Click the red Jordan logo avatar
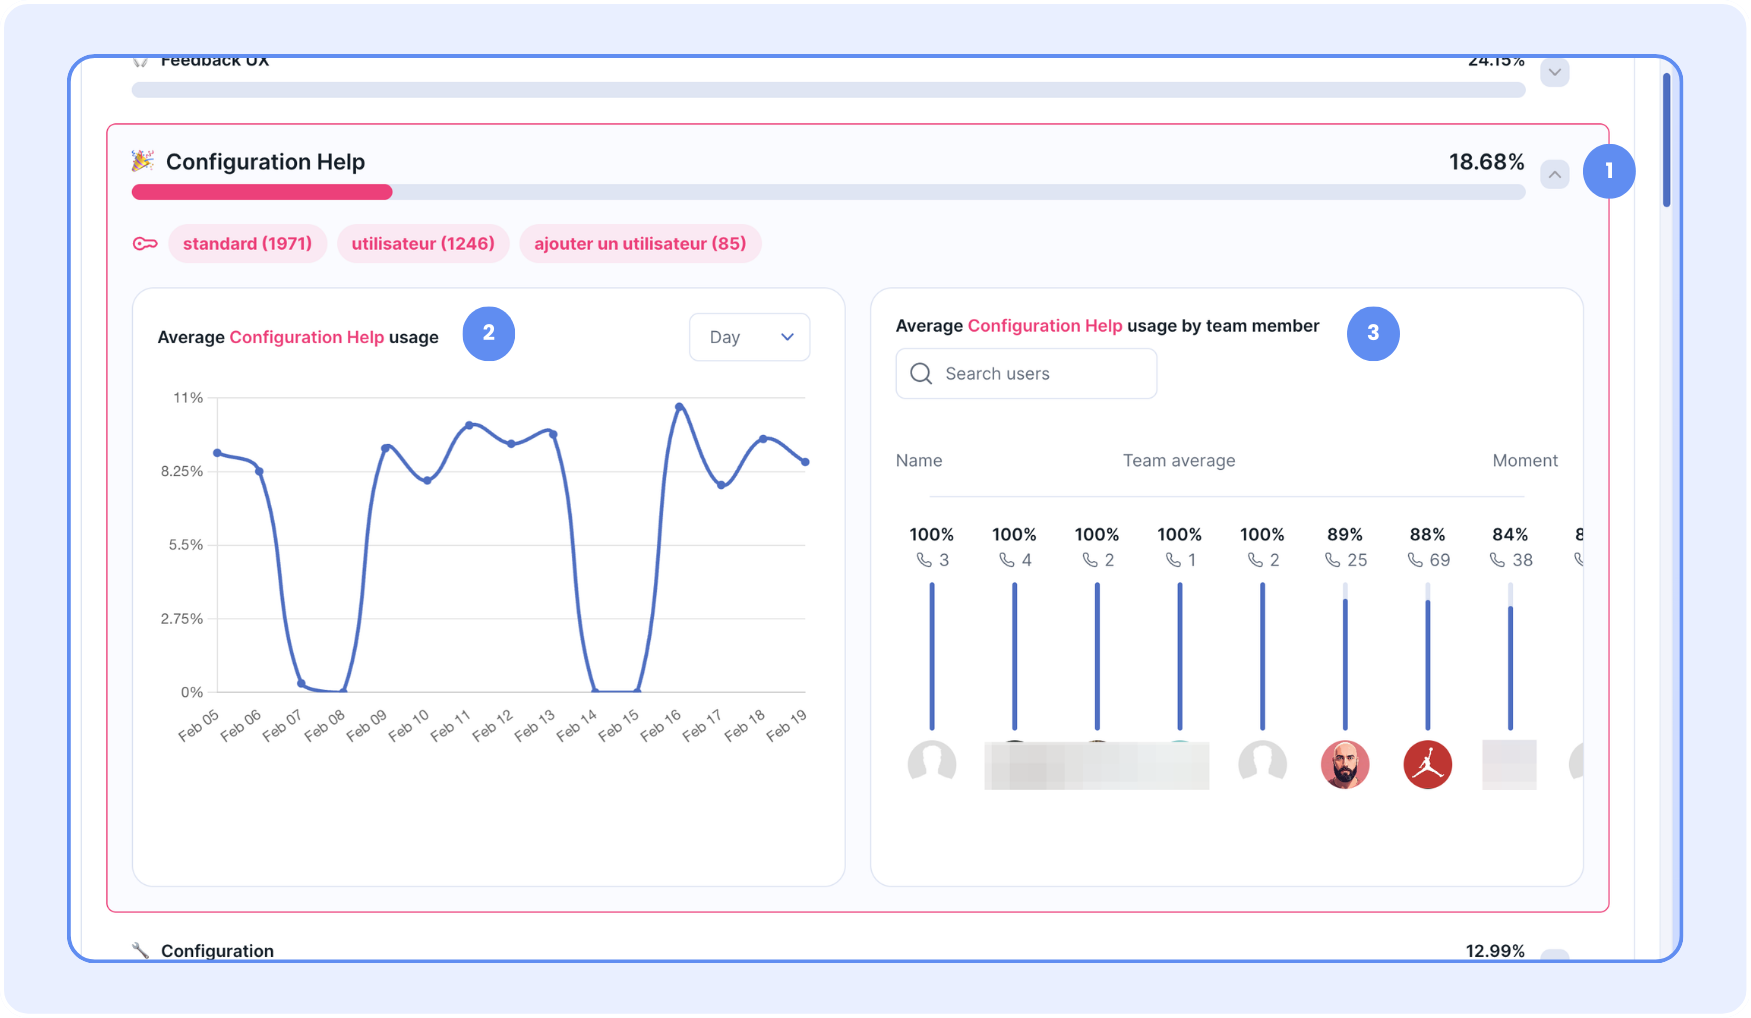Screen dimensions: 1751x1018 pos(1427,765)
